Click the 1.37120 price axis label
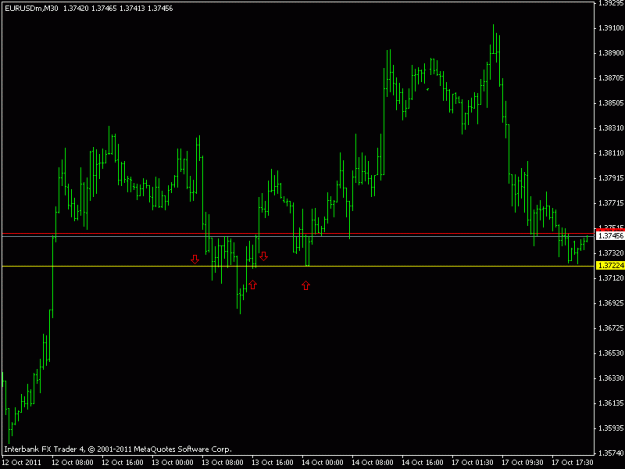 tap(611, 278)
